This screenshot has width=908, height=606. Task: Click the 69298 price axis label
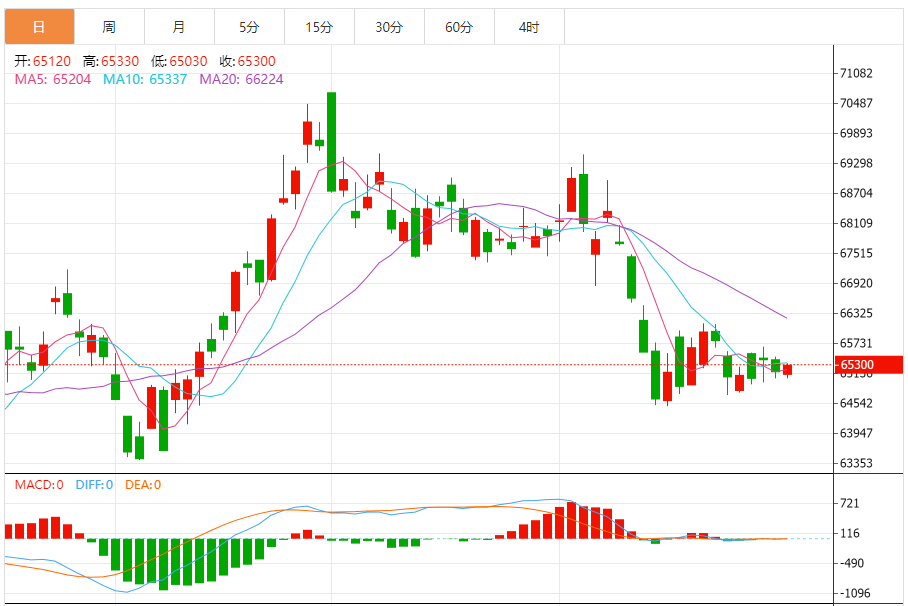pos(856,163)
